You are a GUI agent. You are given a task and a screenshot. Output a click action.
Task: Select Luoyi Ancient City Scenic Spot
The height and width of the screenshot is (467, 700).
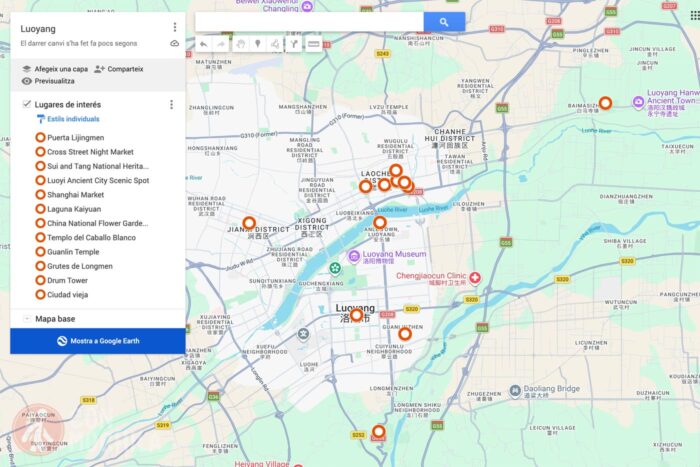point(98,180)
